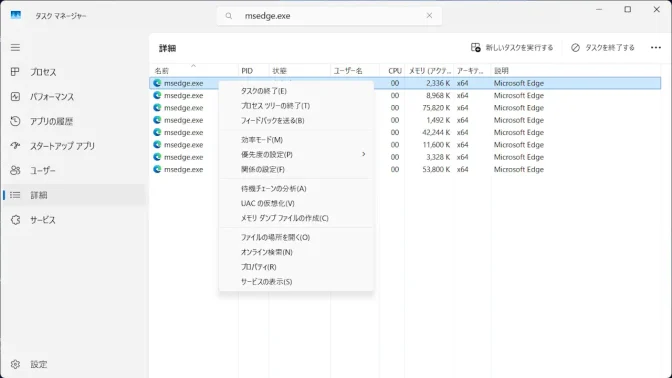Viewport: 672px width, 378px height.
Task: Minimize the Task Manager window
Action: point(599,9)
